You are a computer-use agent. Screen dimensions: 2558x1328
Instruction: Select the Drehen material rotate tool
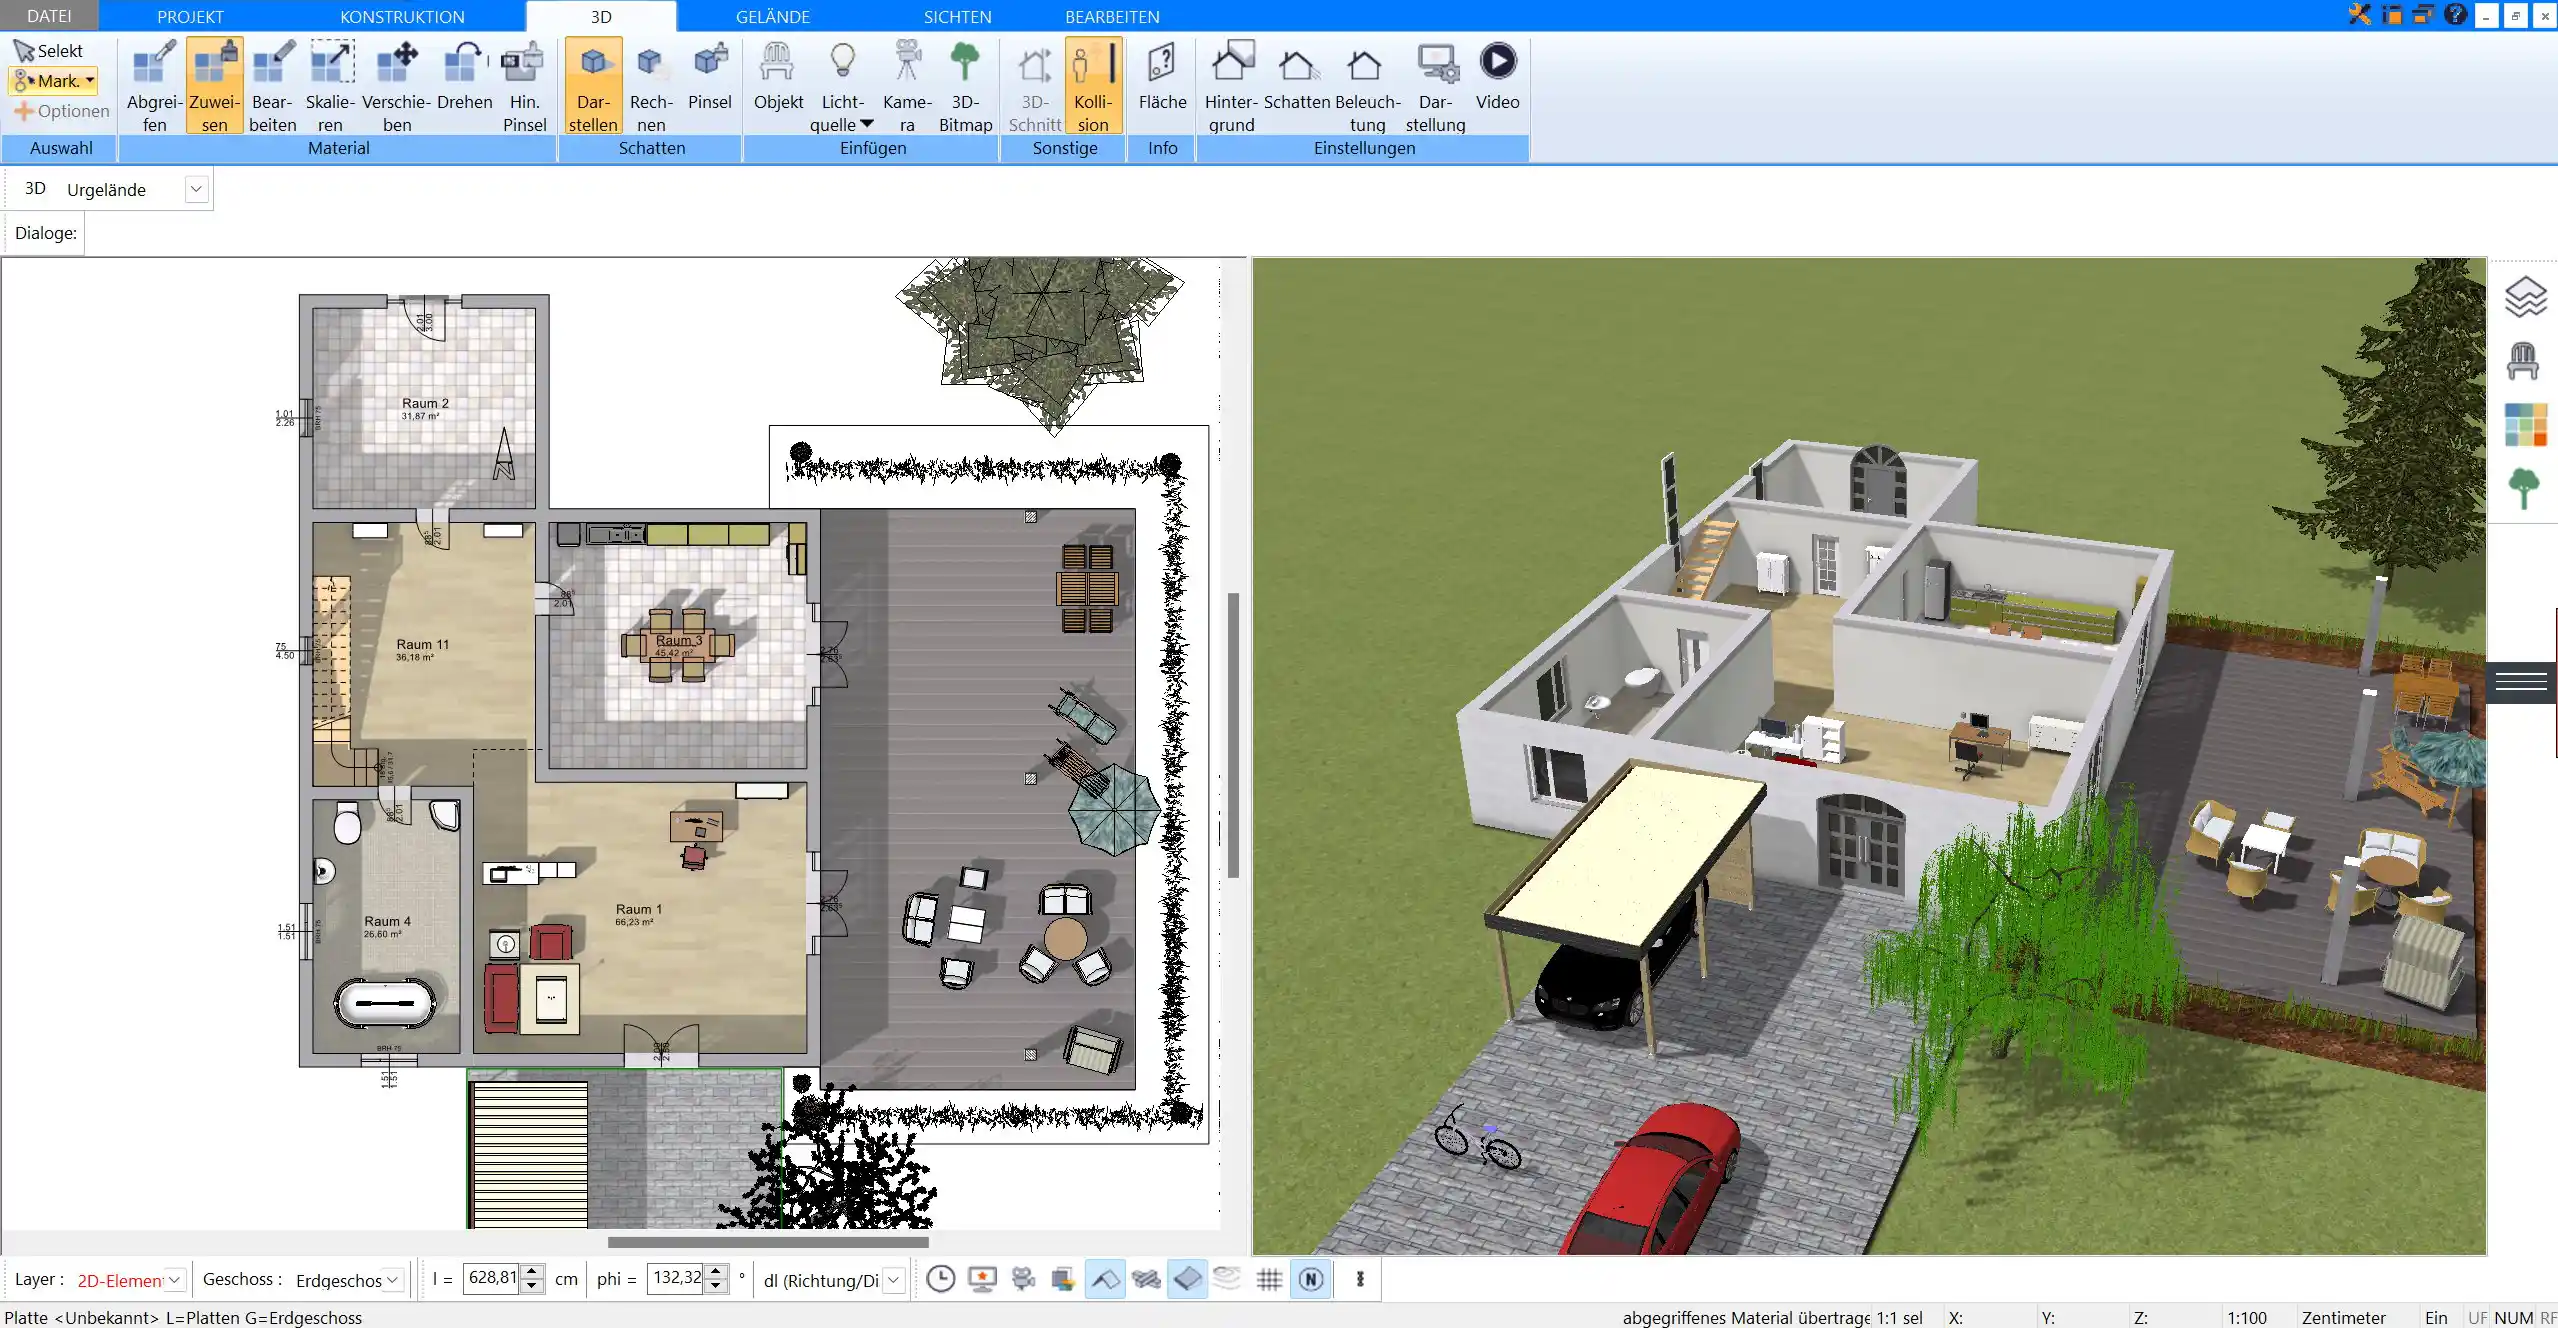point(465,76)
